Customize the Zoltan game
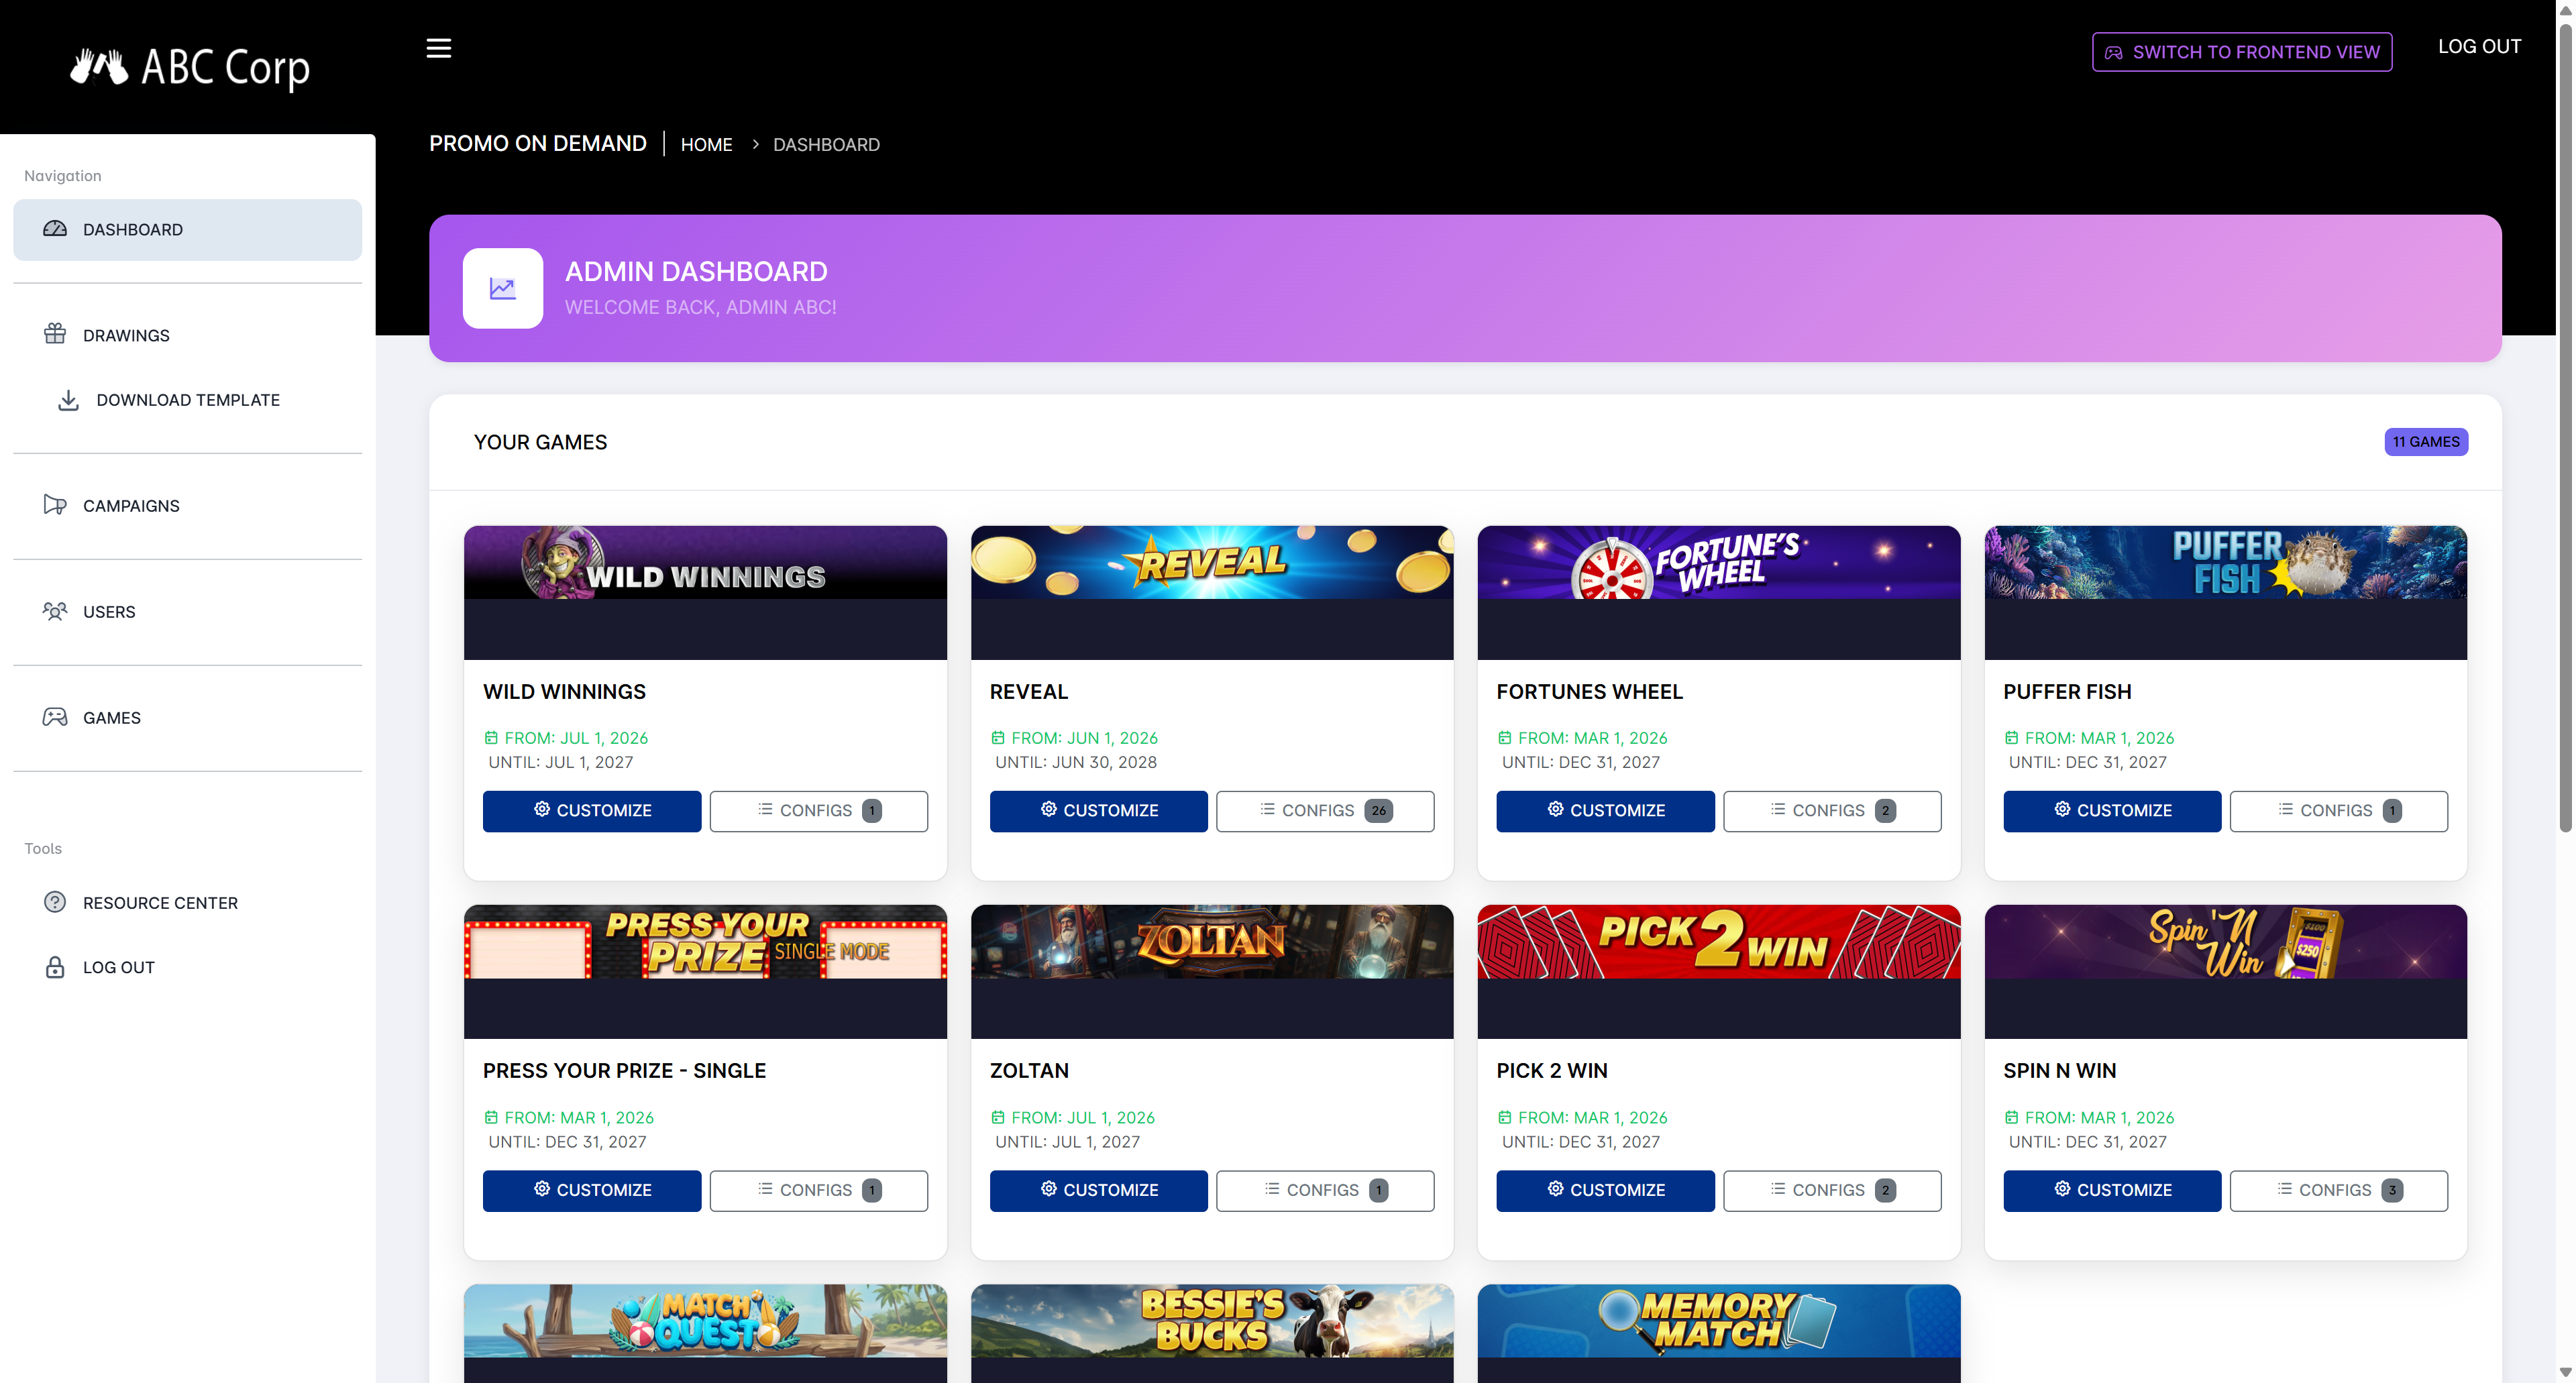The image size is (2576, 1383). point(1098,1190)
